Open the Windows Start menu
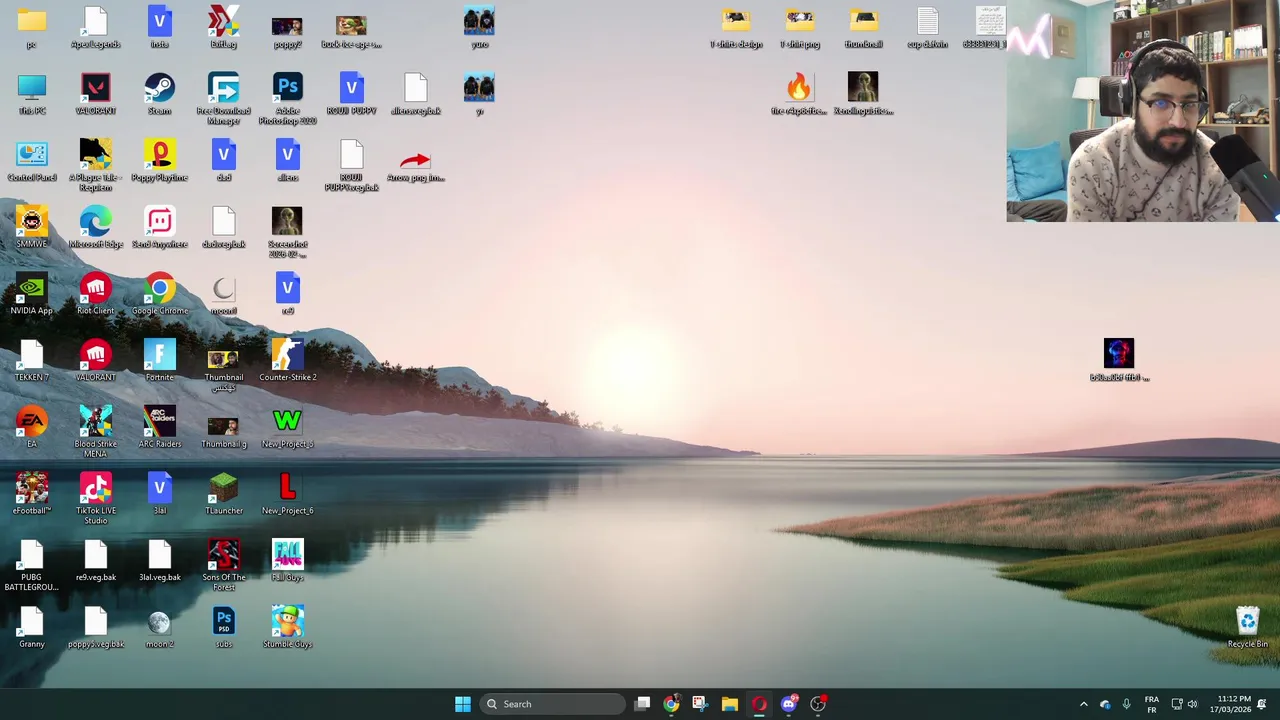Viewport: 1280px width, 720px height. [462, 704]
